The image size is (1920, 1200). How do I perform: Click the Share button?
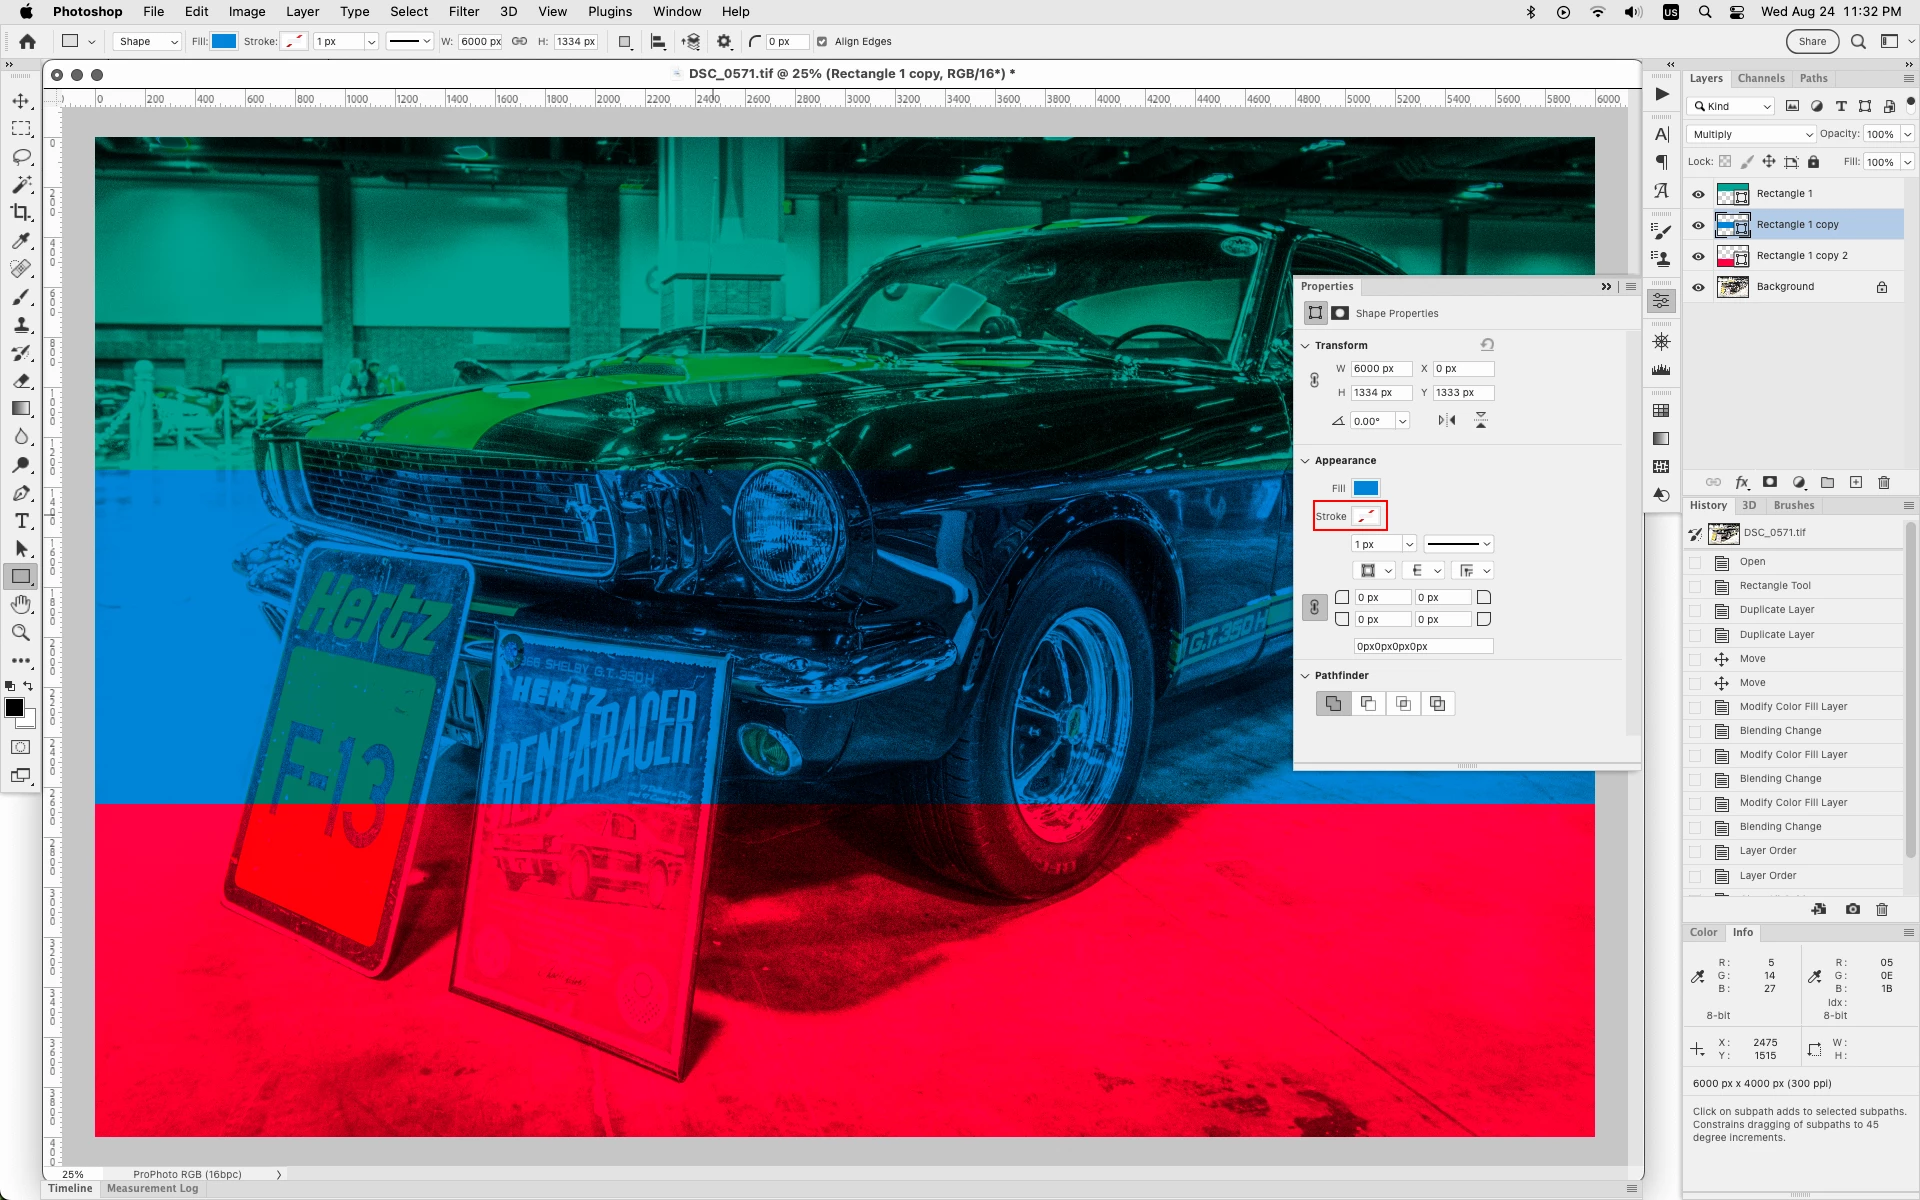click(x=1812, y=42)
